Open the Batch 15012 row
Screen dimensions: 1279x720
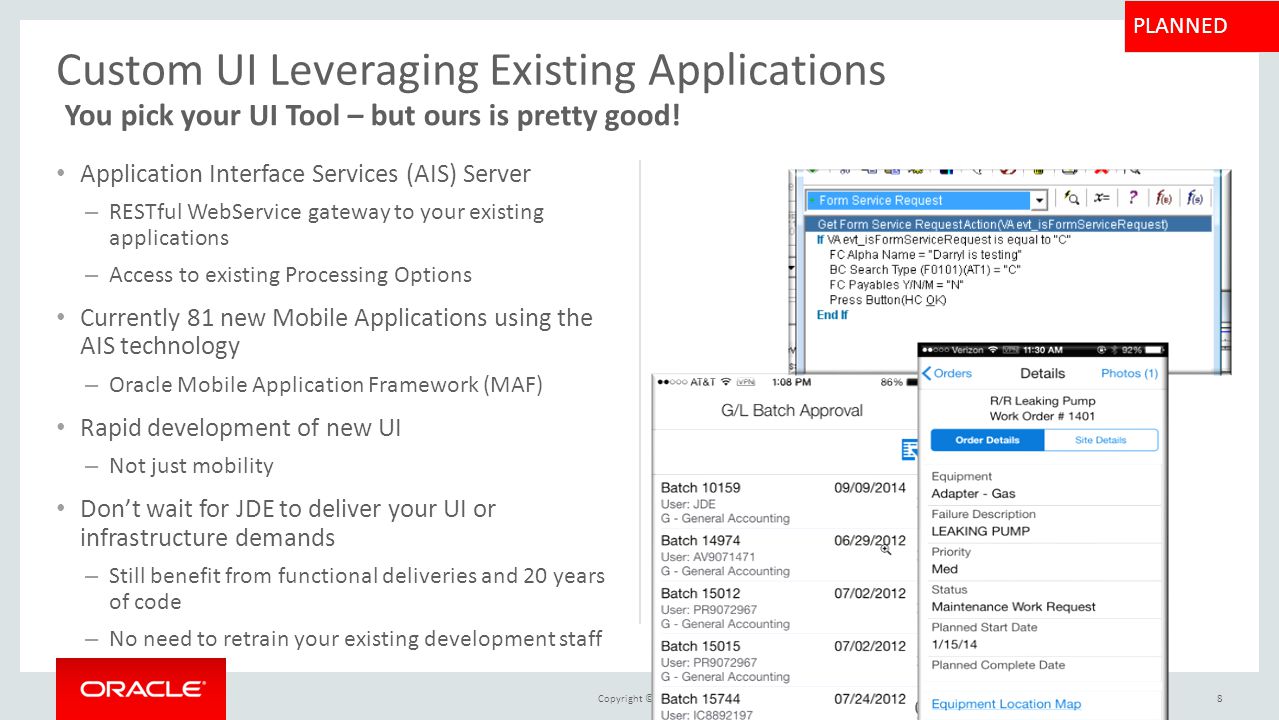(784, 608)
